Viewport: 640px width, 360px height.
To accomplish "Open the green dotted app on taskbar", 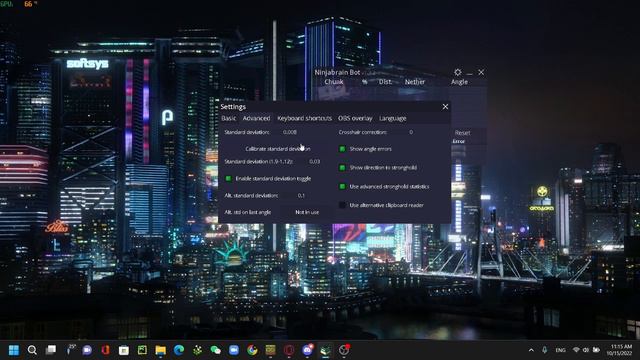I will point(197,350).
